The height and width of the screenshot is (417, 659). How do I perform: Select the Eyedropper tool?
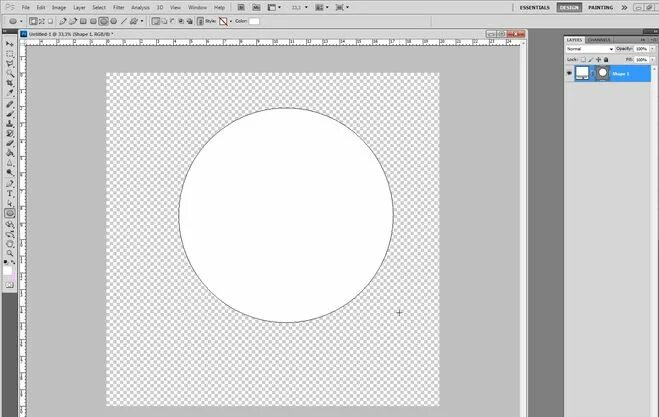pos(9,92)
